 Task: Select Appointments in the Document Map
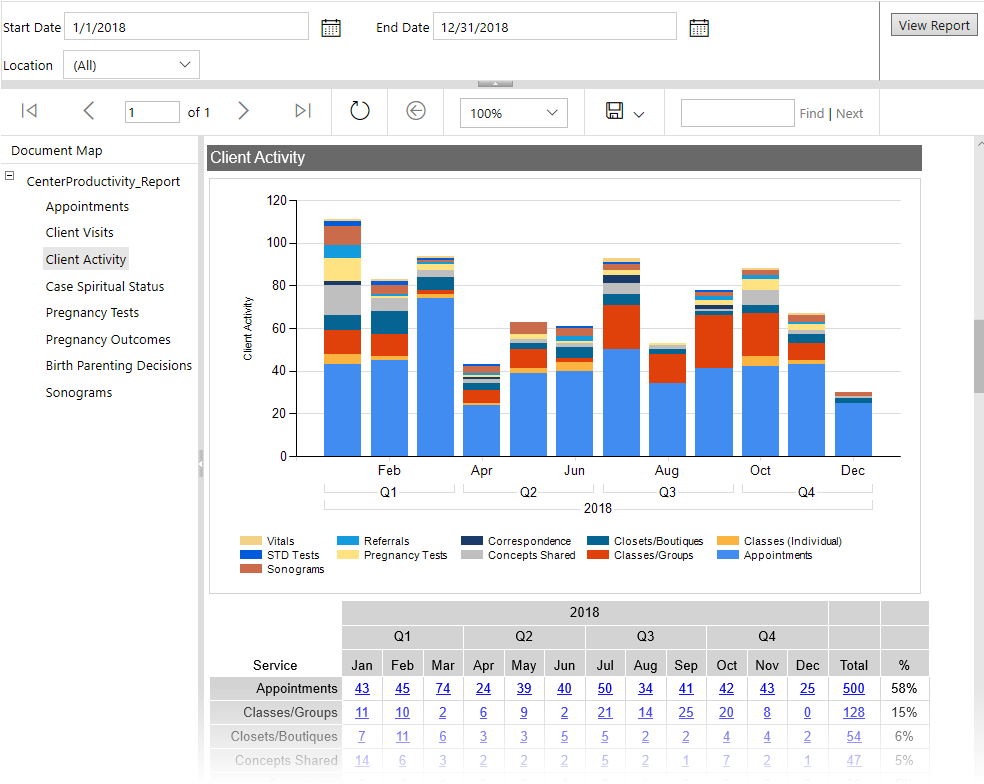87,207
